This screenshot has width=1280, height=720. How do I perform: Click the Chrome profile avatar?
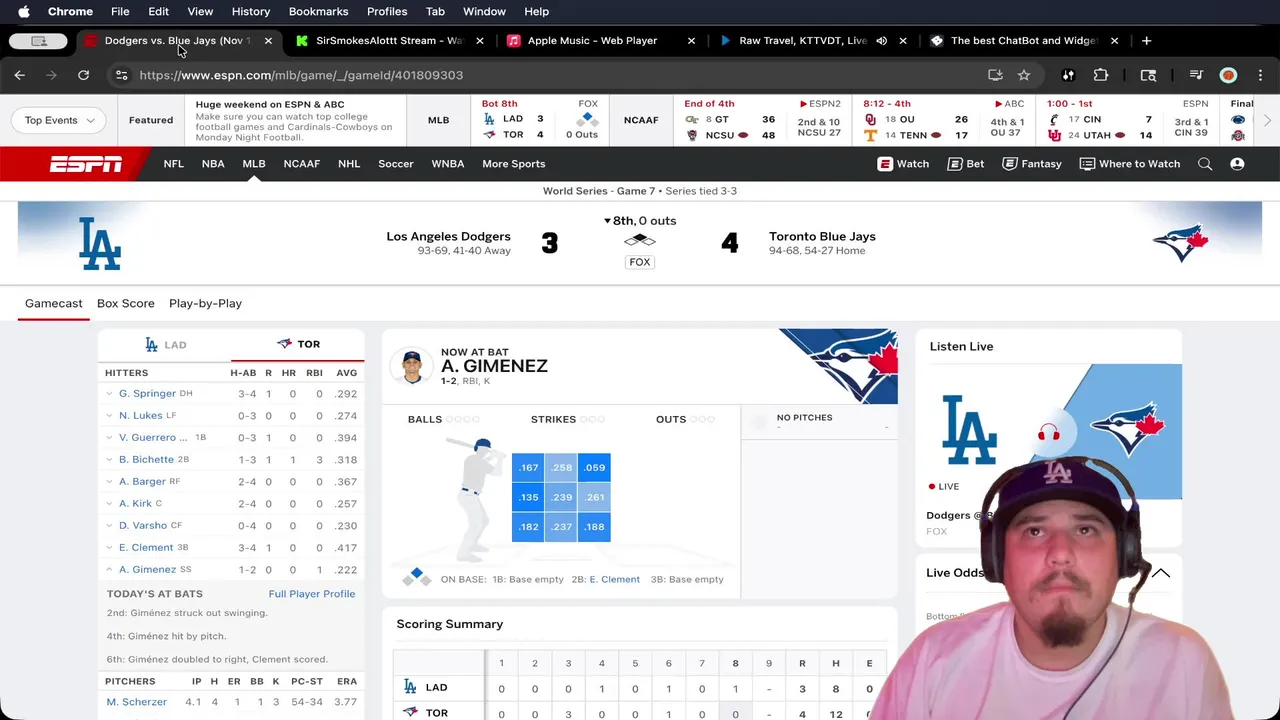[x=1228, y=75]
